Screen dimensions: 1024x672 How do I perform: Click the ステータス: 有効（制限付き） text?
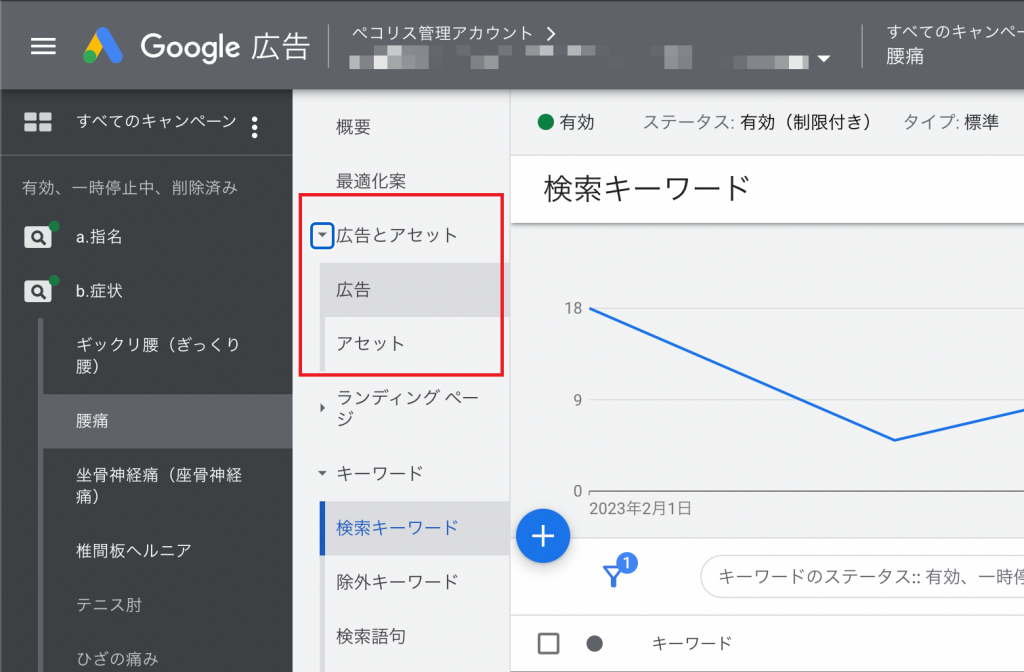(758, 122)
